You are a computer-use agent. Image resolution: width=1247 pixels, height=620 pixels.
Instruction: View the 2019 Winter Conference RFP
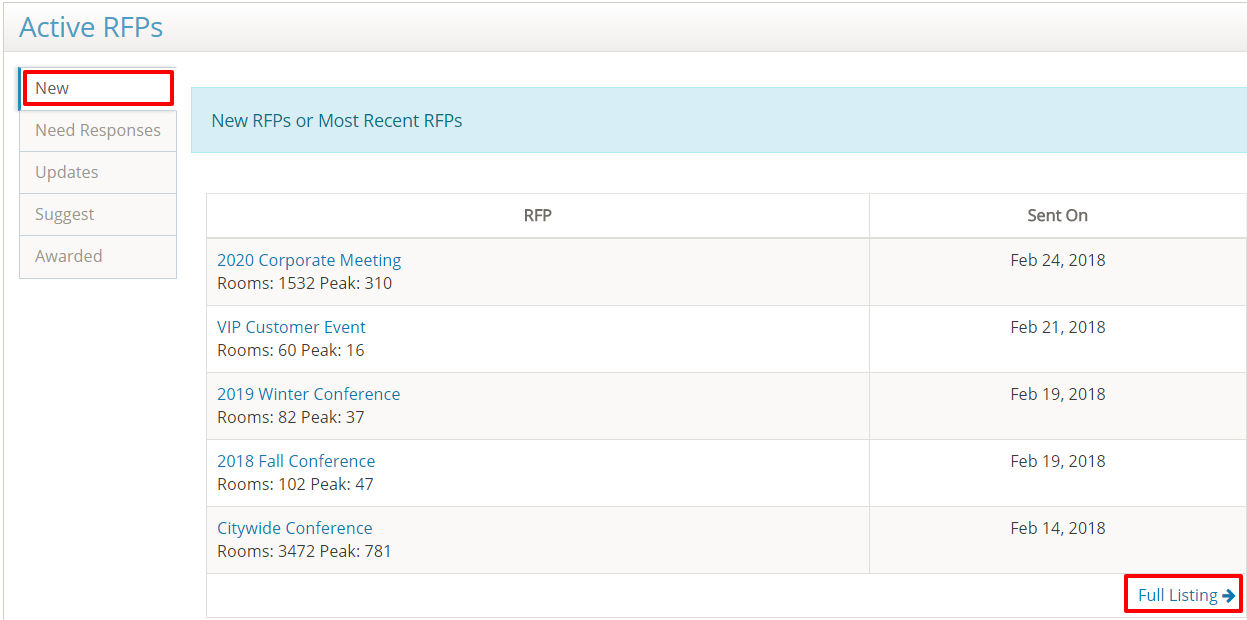pyautogui.click(x=308, y=394)
